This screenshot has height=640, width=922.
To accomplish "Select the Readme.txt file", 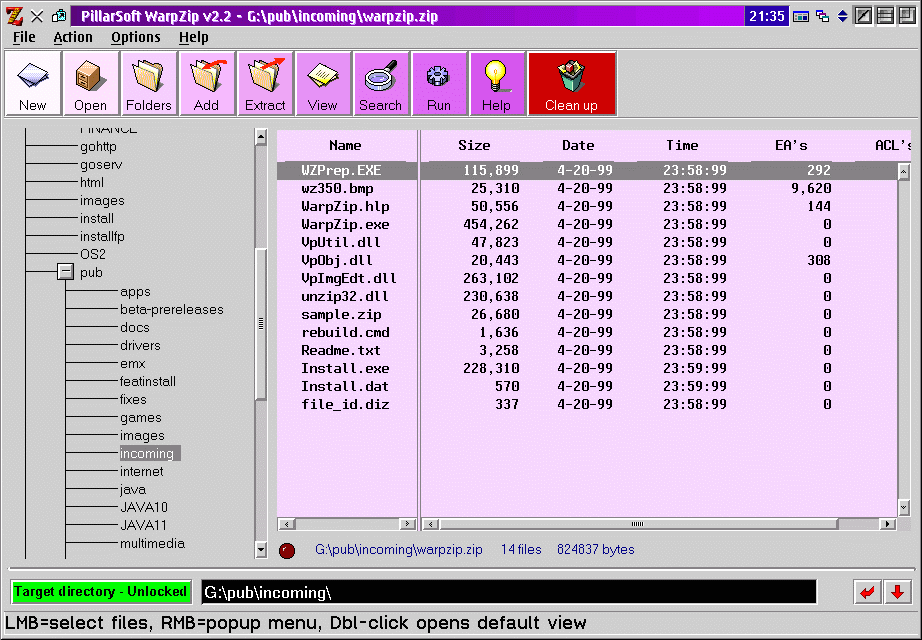I will (x=341, y=350).
